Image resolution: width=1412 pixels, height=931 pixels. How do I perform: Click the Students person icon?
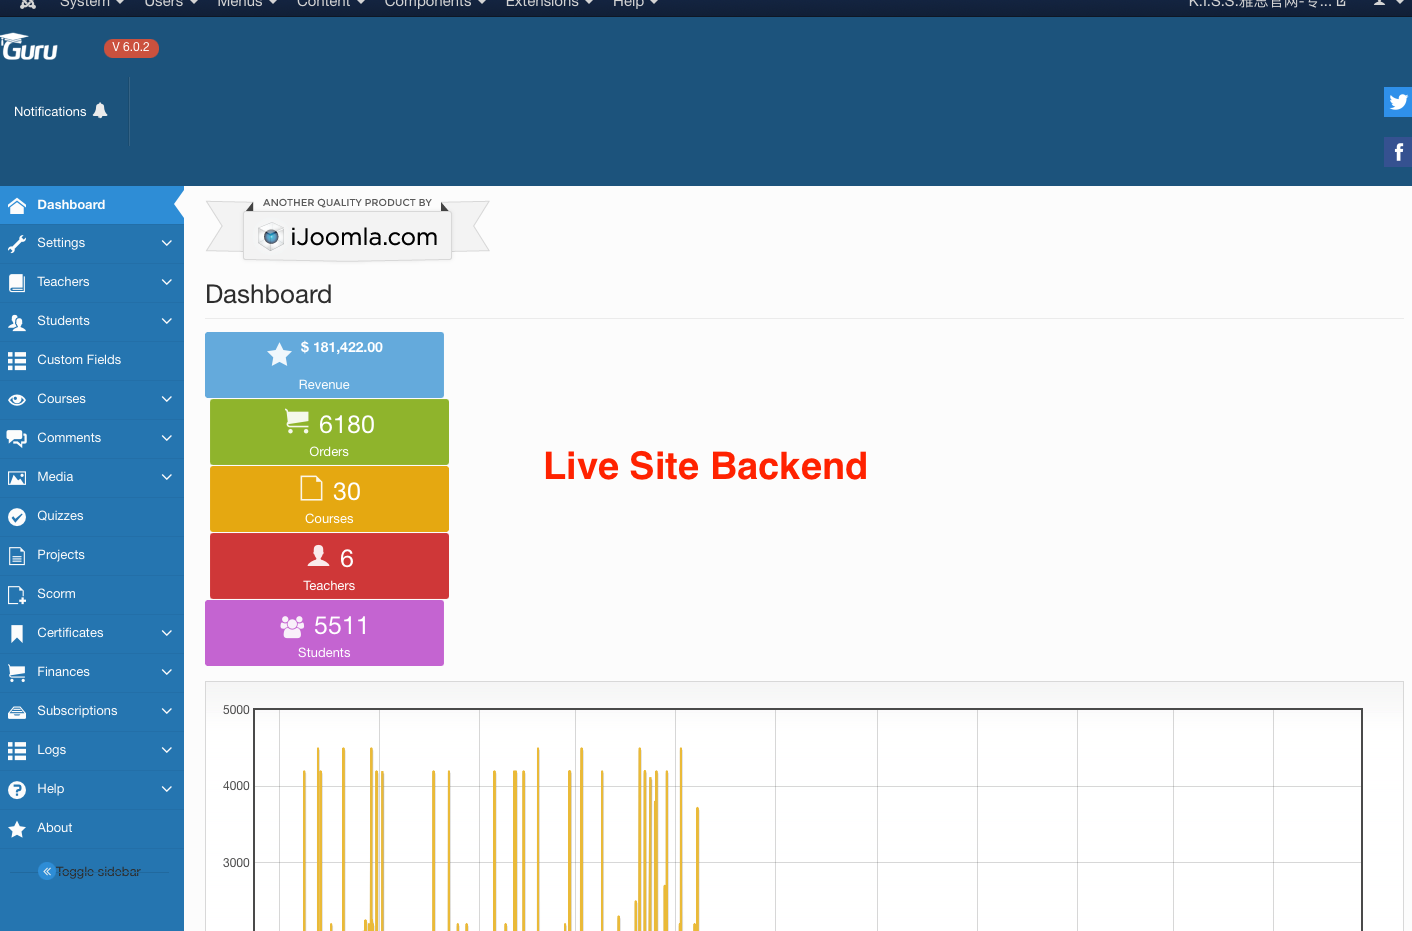coord(17,321)
